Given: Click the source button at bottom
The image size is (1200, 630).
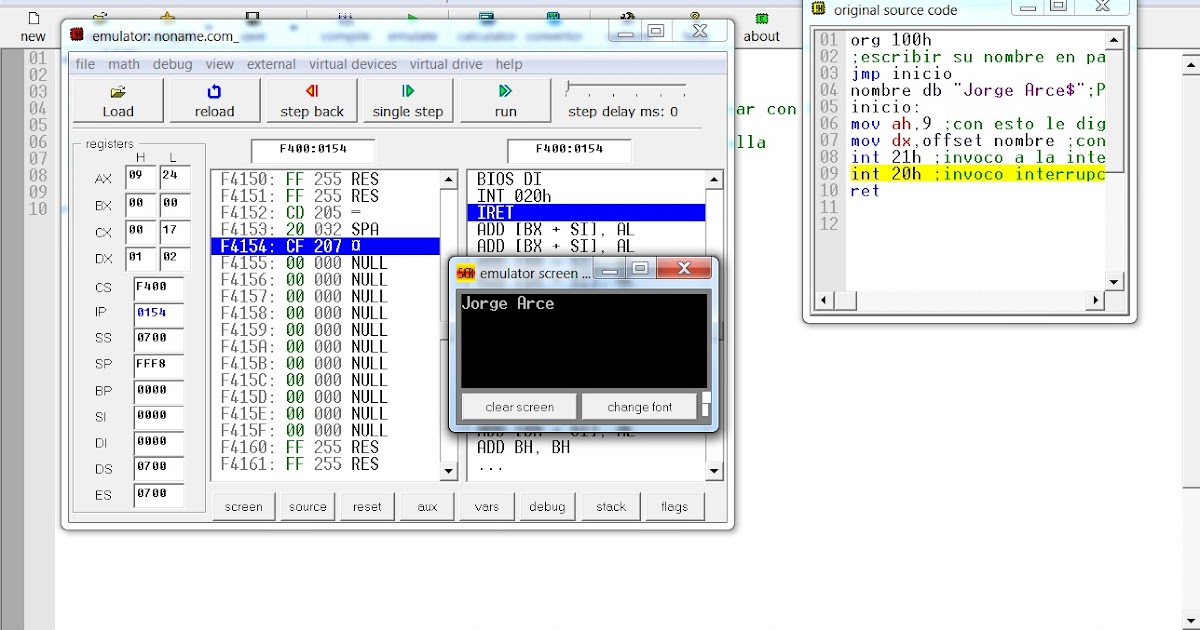Looking at the screenshot, I should 307,507.
